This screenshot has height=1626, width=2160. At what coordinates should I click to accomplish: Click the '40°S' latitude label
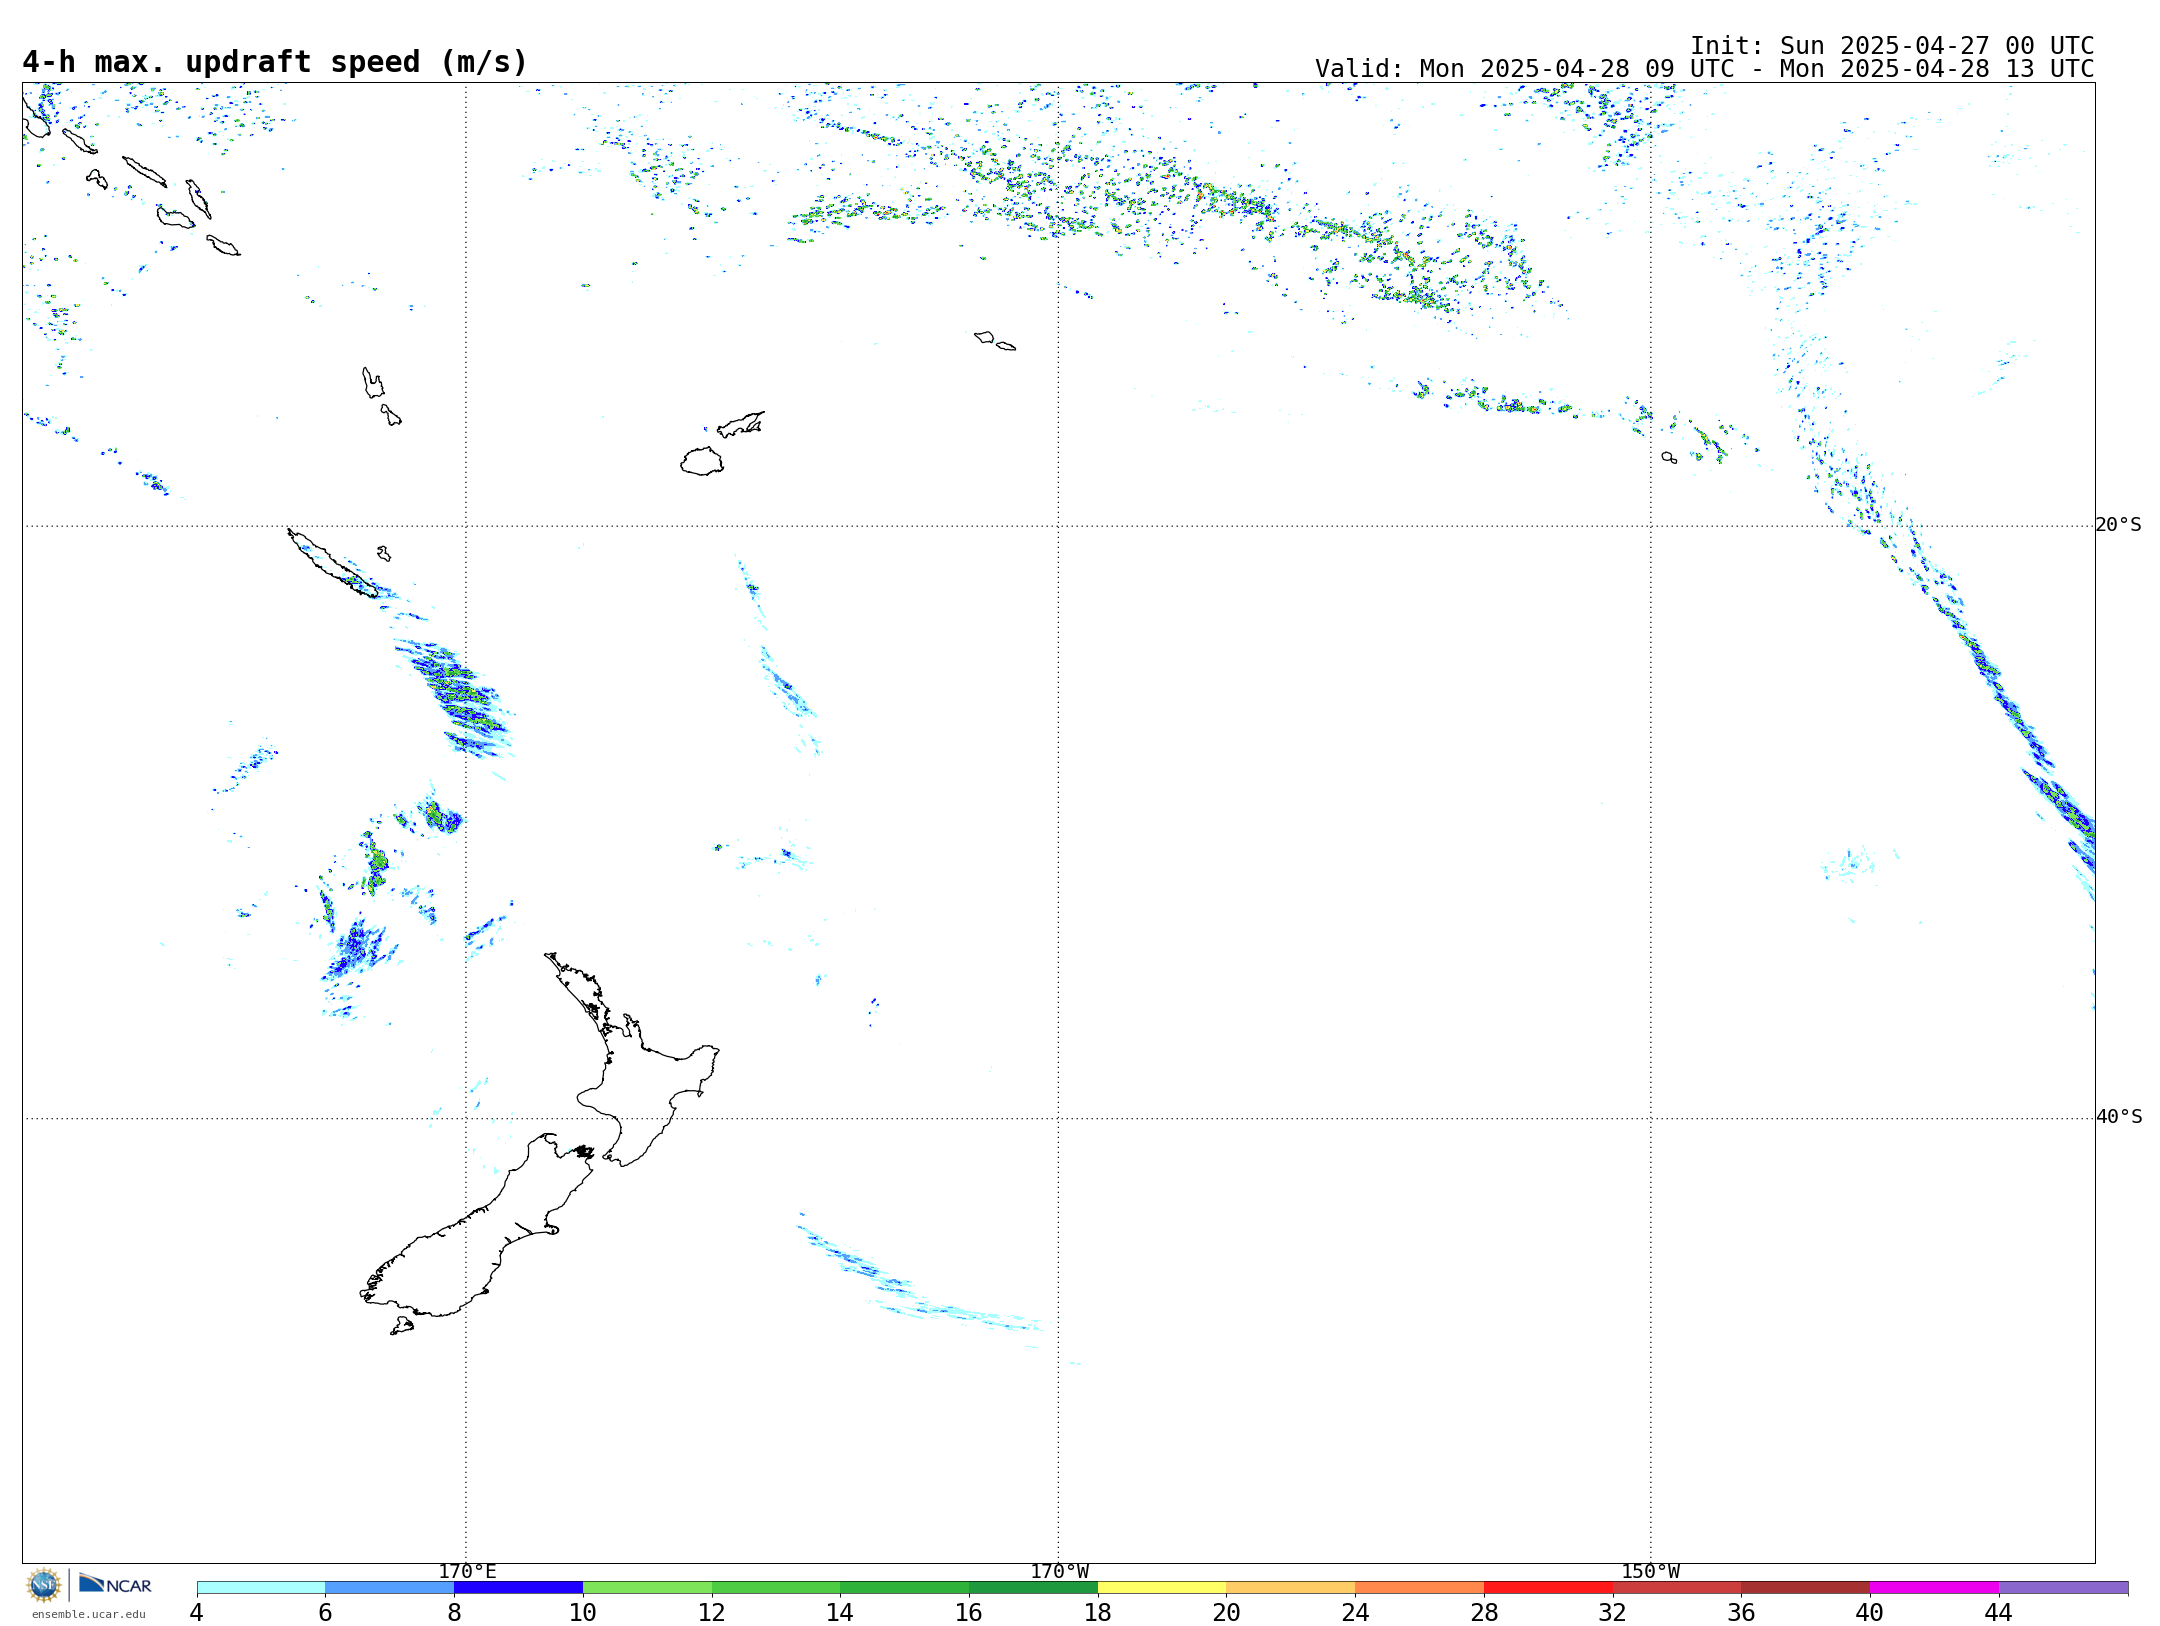pyautogui.click(x=2119, y=1117)
